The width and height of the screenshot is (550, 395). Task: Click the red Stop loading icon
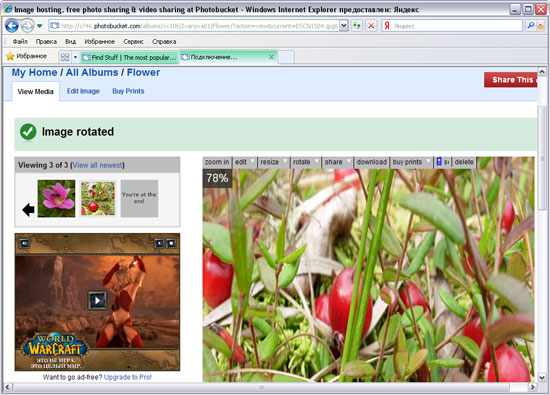click(371, 26)
